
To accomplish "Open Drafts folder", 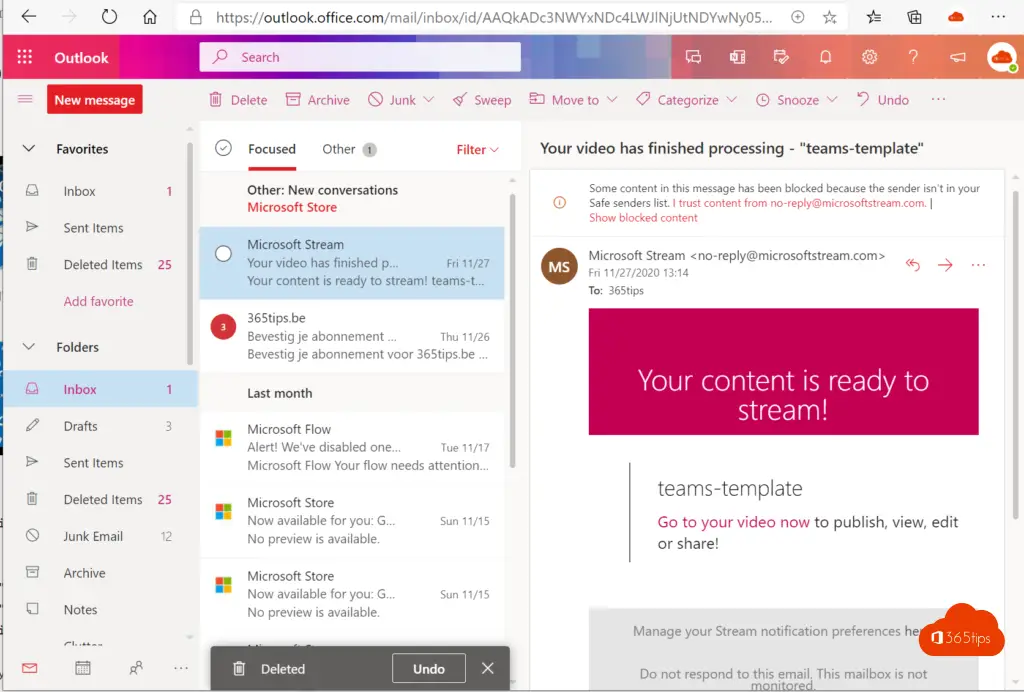I will pos(101,426).
